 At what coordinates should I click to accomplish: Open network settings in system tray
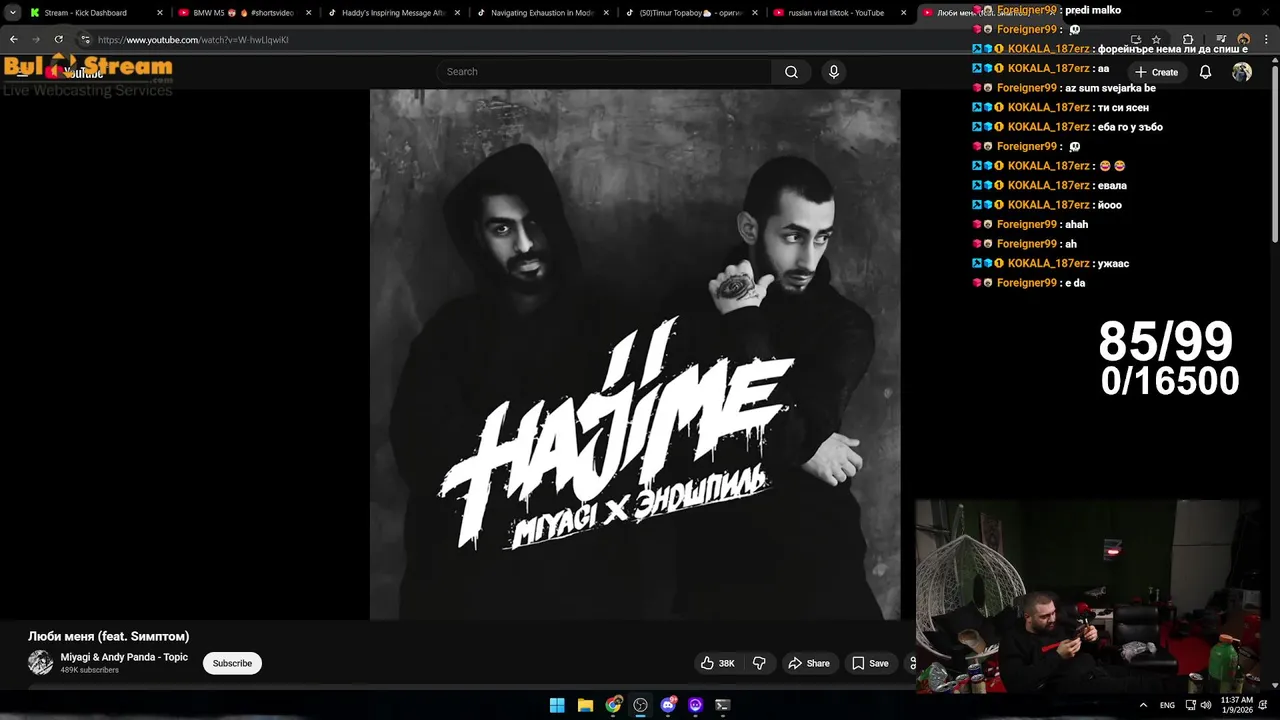1190,705
